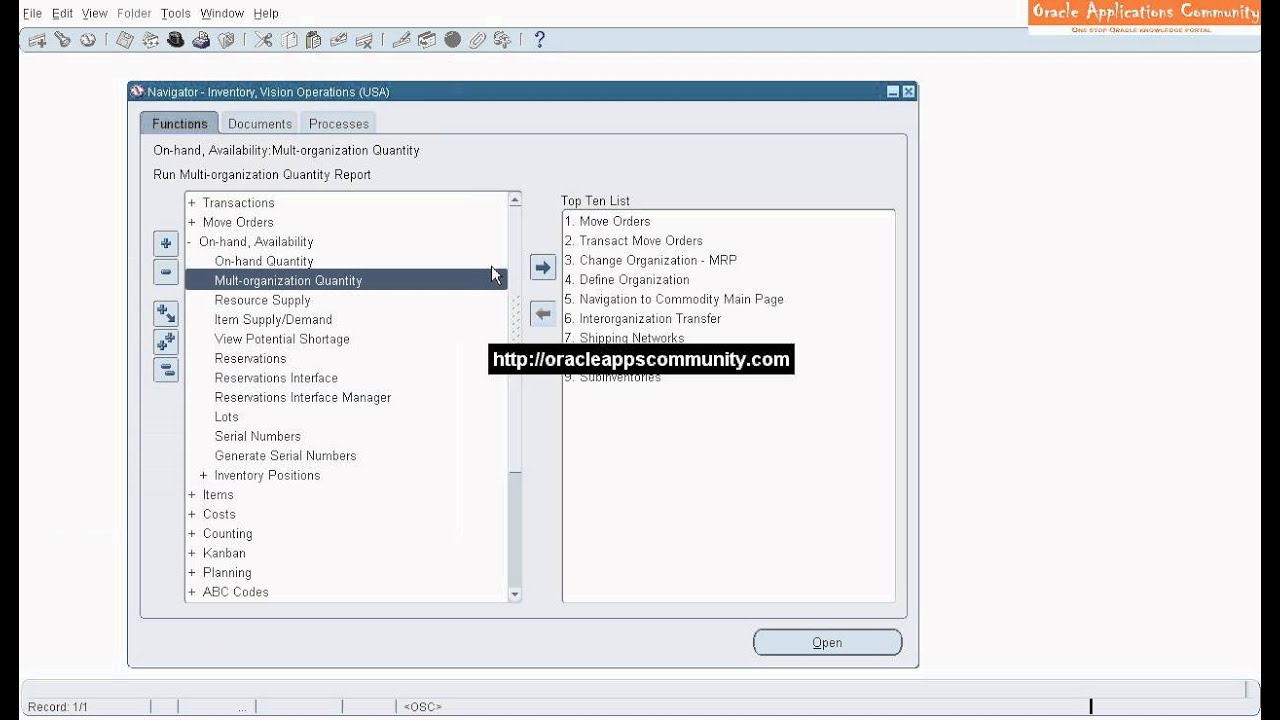The height and width of the screenshot is (720, 1280).
Task: Collapse the On-hand, Availability node
Action: coord(190,242)
